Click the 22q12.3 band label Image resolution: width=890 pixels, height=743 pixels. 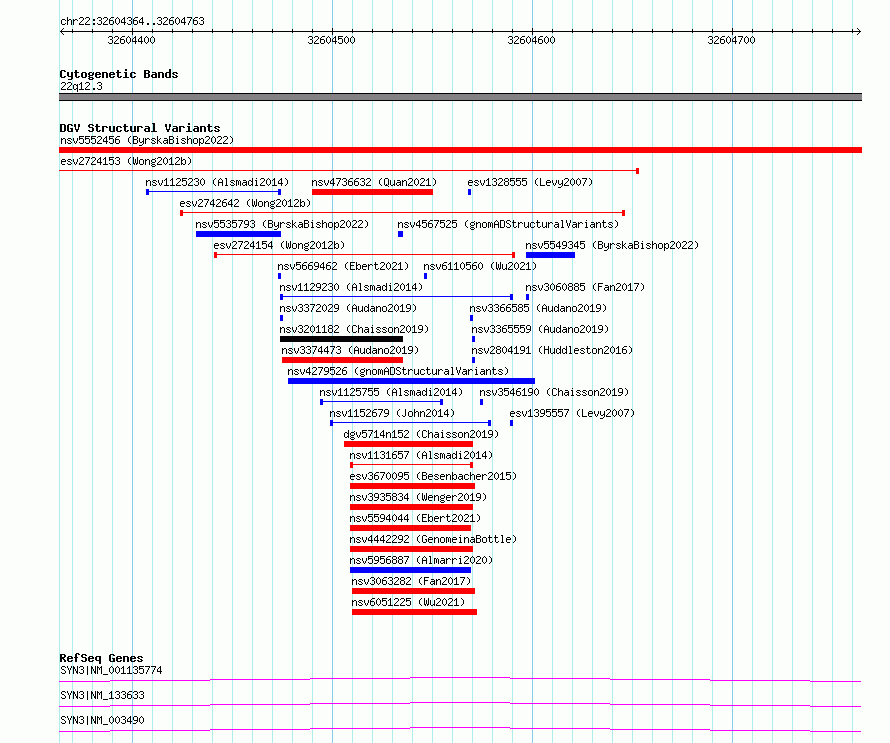[x=81, y=86]
